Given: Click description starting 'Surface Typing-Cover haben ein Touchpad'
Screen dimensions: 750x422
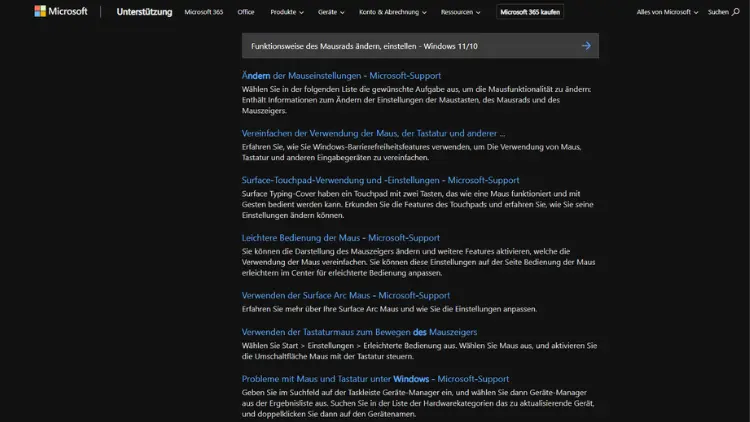Looking at the screenshot, I should [418, 204].
